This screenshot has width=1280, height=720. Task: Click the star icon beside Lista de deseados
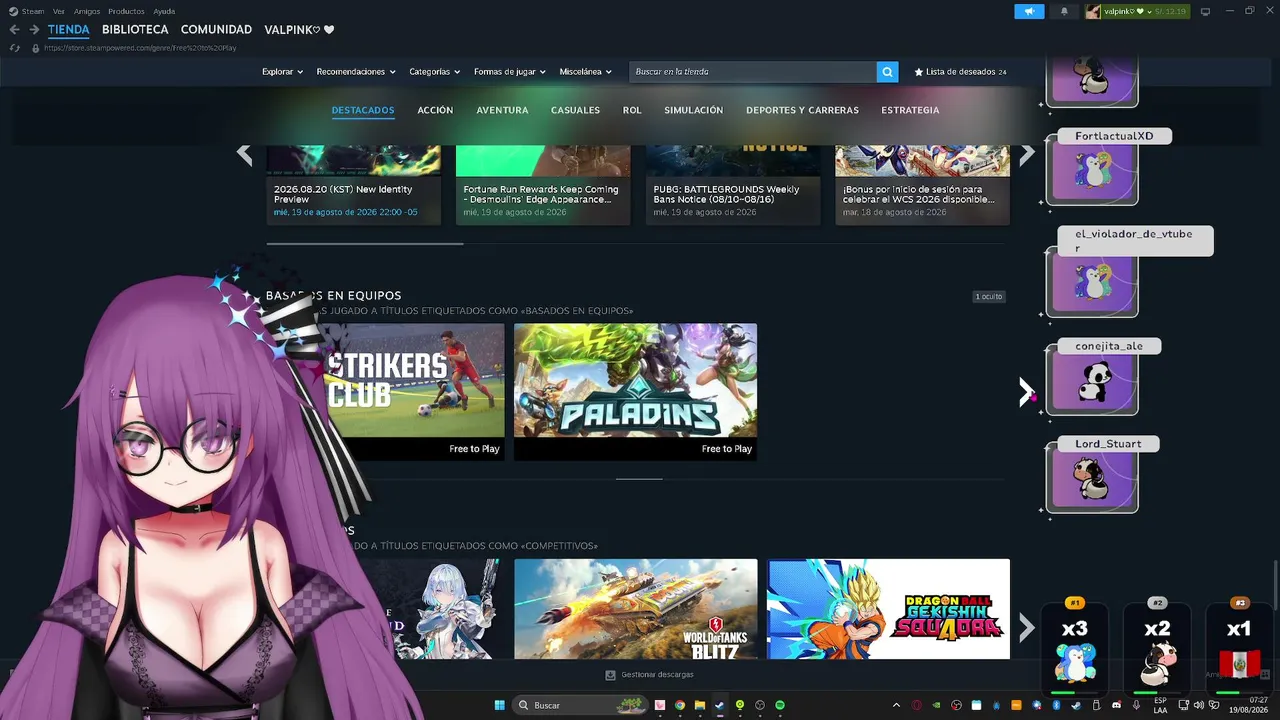click(x=919, y=72)
